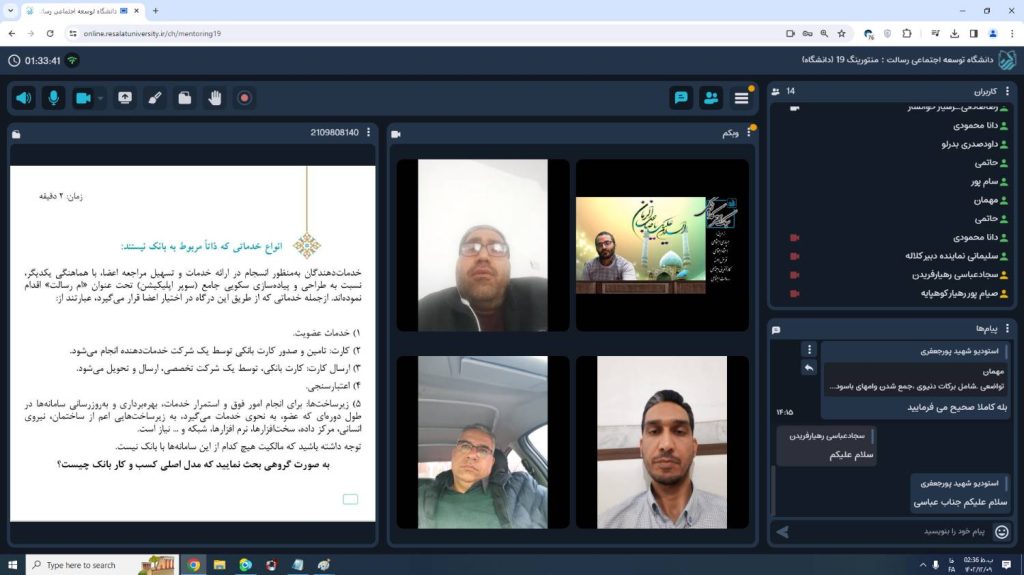This screenshot has width=1024, height=575.
Task: Mute the speaker audio button
Action: (x=24, y=98)
